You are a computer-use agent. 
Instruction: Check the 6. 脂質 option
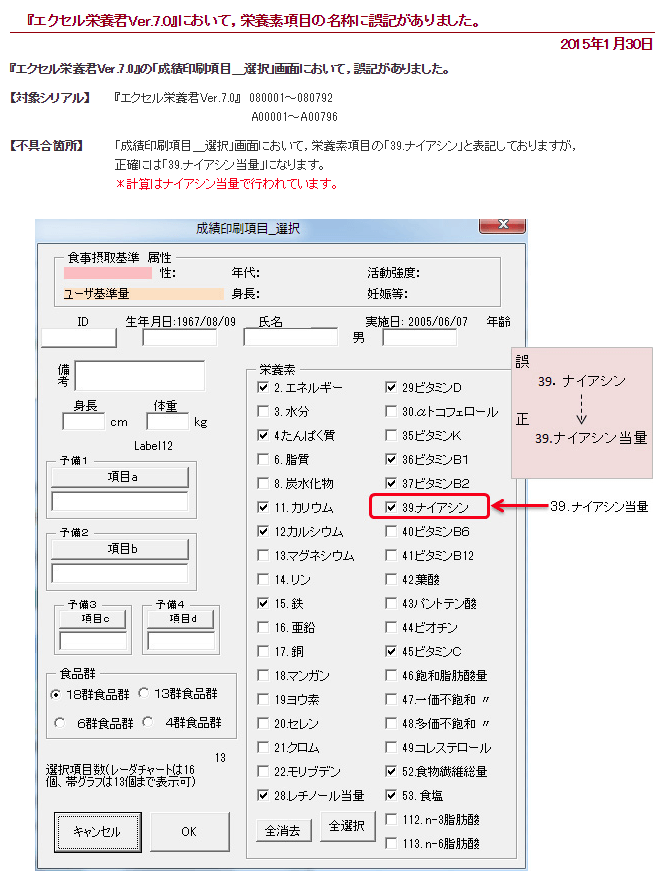(x=262, y=460)
